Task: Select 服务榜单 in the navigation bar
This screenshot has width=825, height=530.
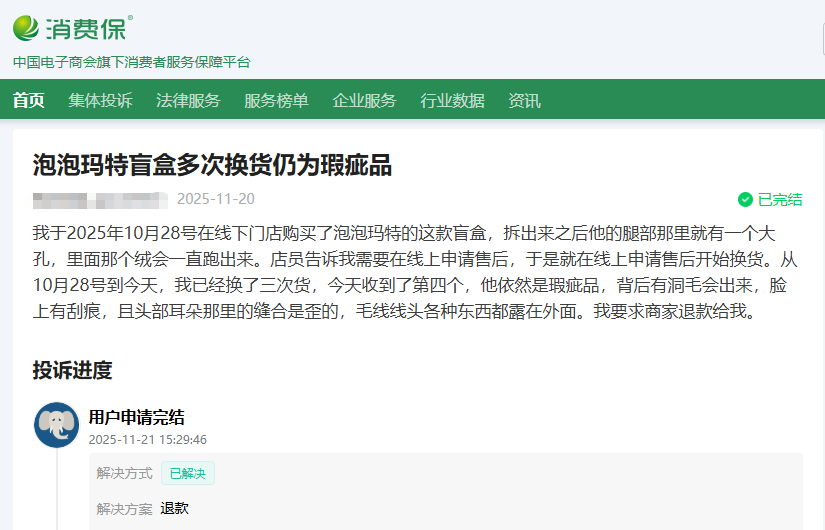Action: [276, 100]
